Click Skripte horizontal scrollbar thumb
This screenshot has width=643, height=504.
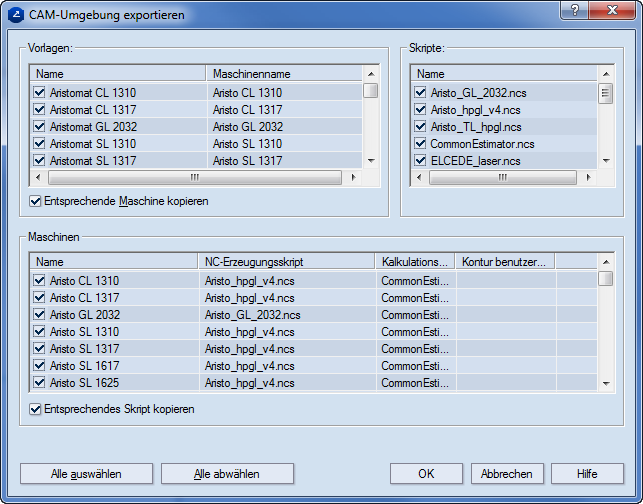coord(503,177)
